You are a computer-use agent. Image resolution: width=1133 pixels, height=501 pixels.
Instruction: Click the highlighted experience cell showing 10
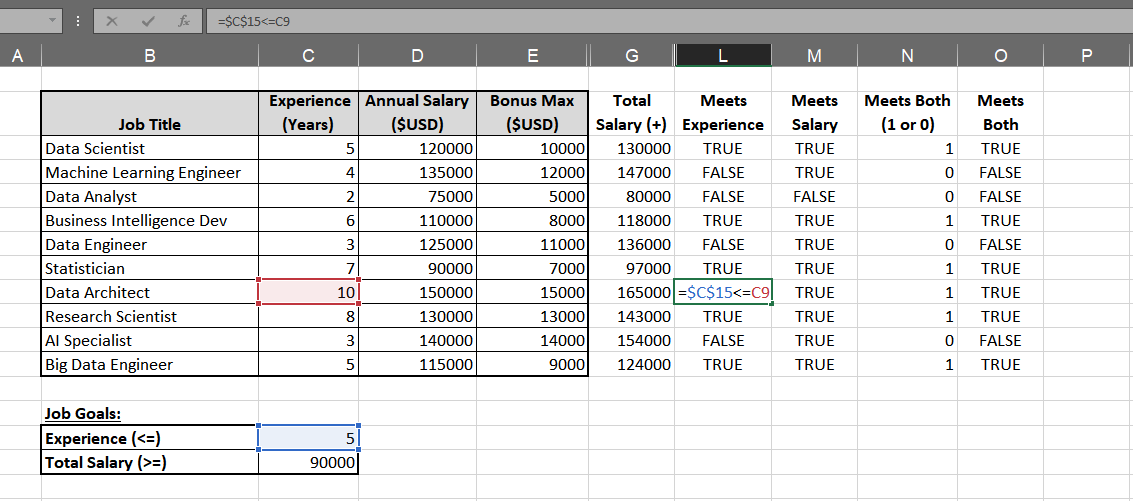pyautogui.click(x=309, y=292)
